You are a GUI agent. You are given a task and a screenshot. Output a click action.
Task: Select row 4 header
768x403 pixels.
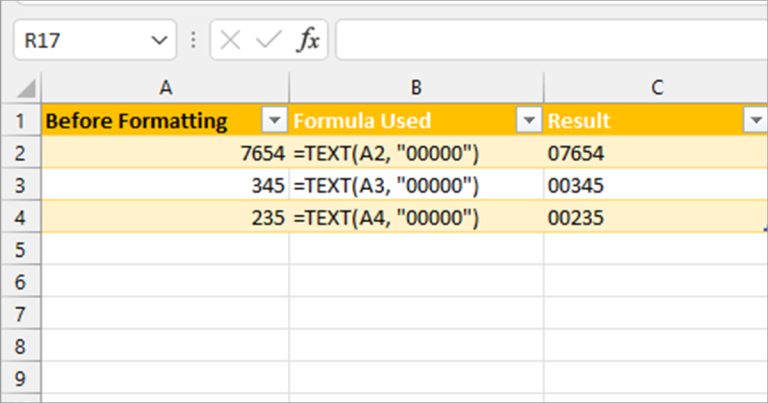tap(20, 217)
